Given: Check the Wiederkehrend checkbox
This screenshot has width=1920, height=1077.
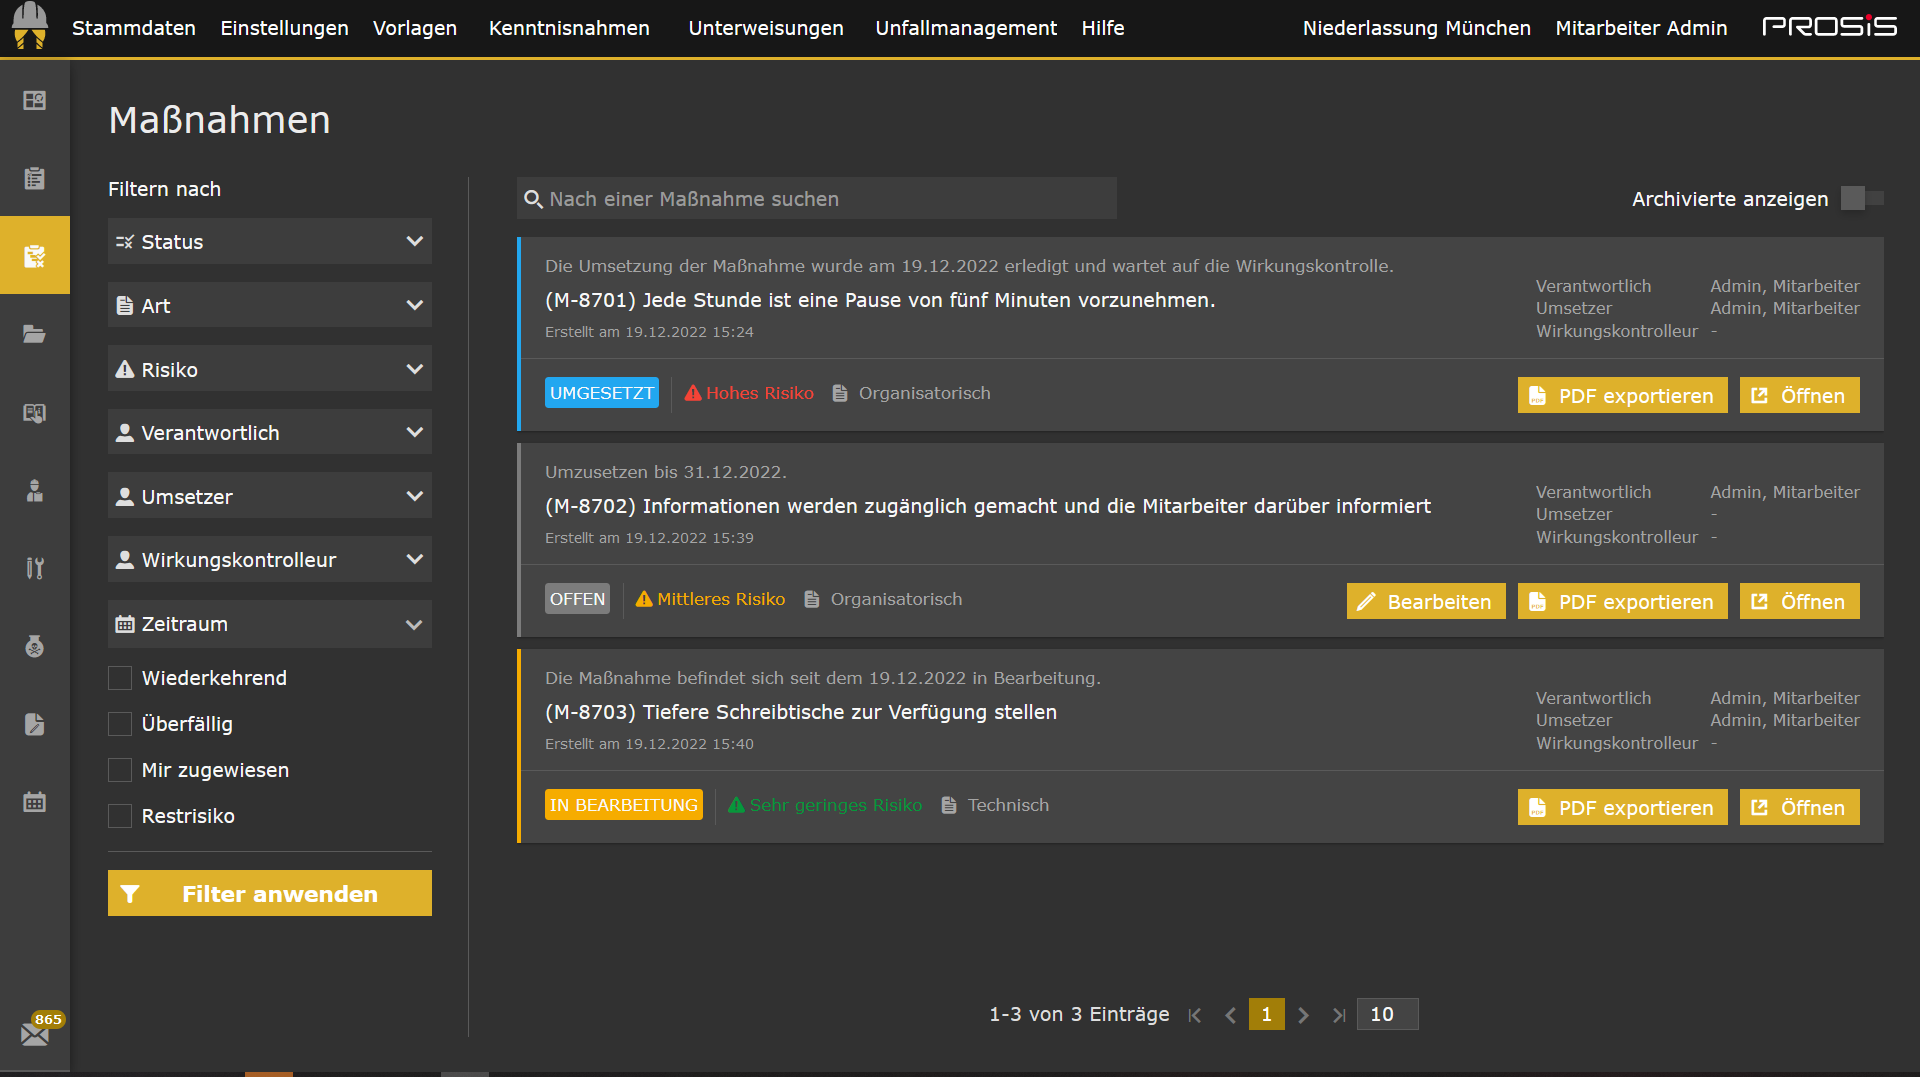Looking at the screenshot, I should coord(120,678).
